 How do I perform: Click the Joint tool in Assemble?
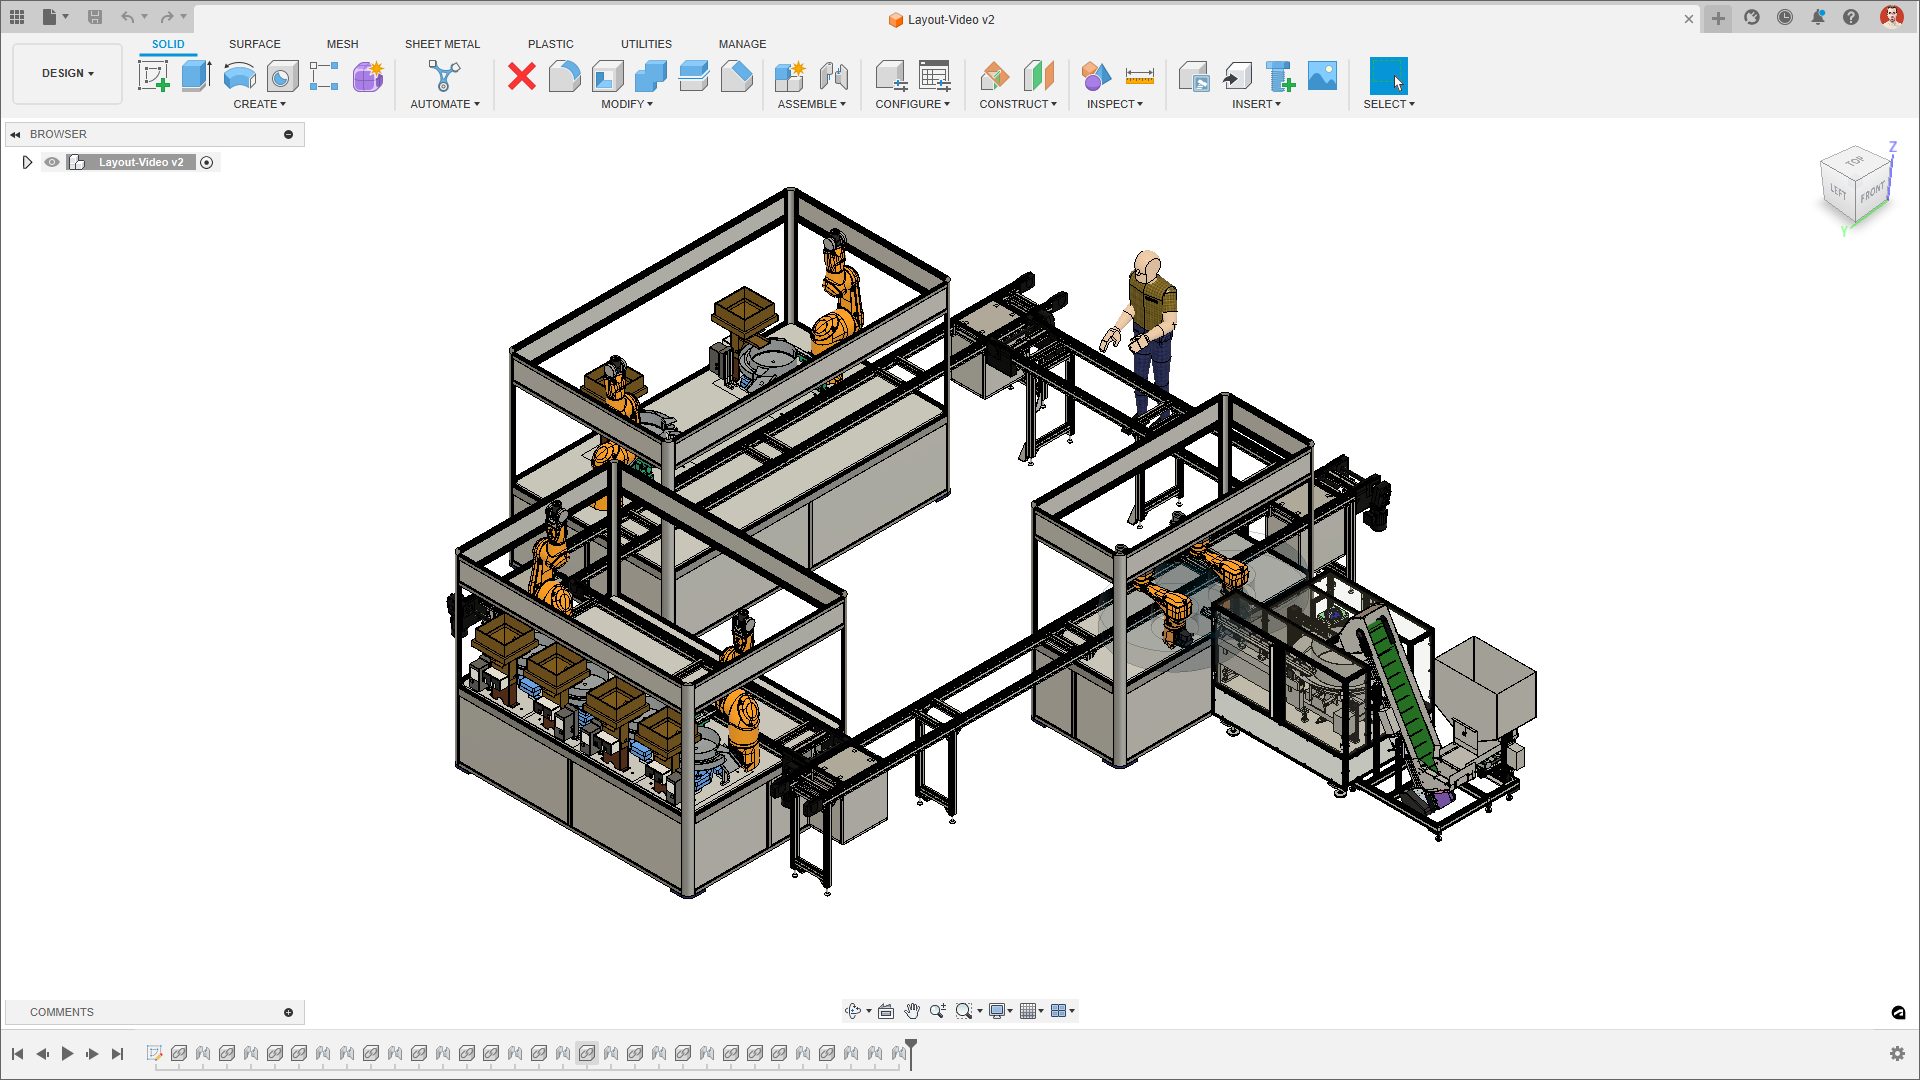pyautogui.click(x=833, y=76)
